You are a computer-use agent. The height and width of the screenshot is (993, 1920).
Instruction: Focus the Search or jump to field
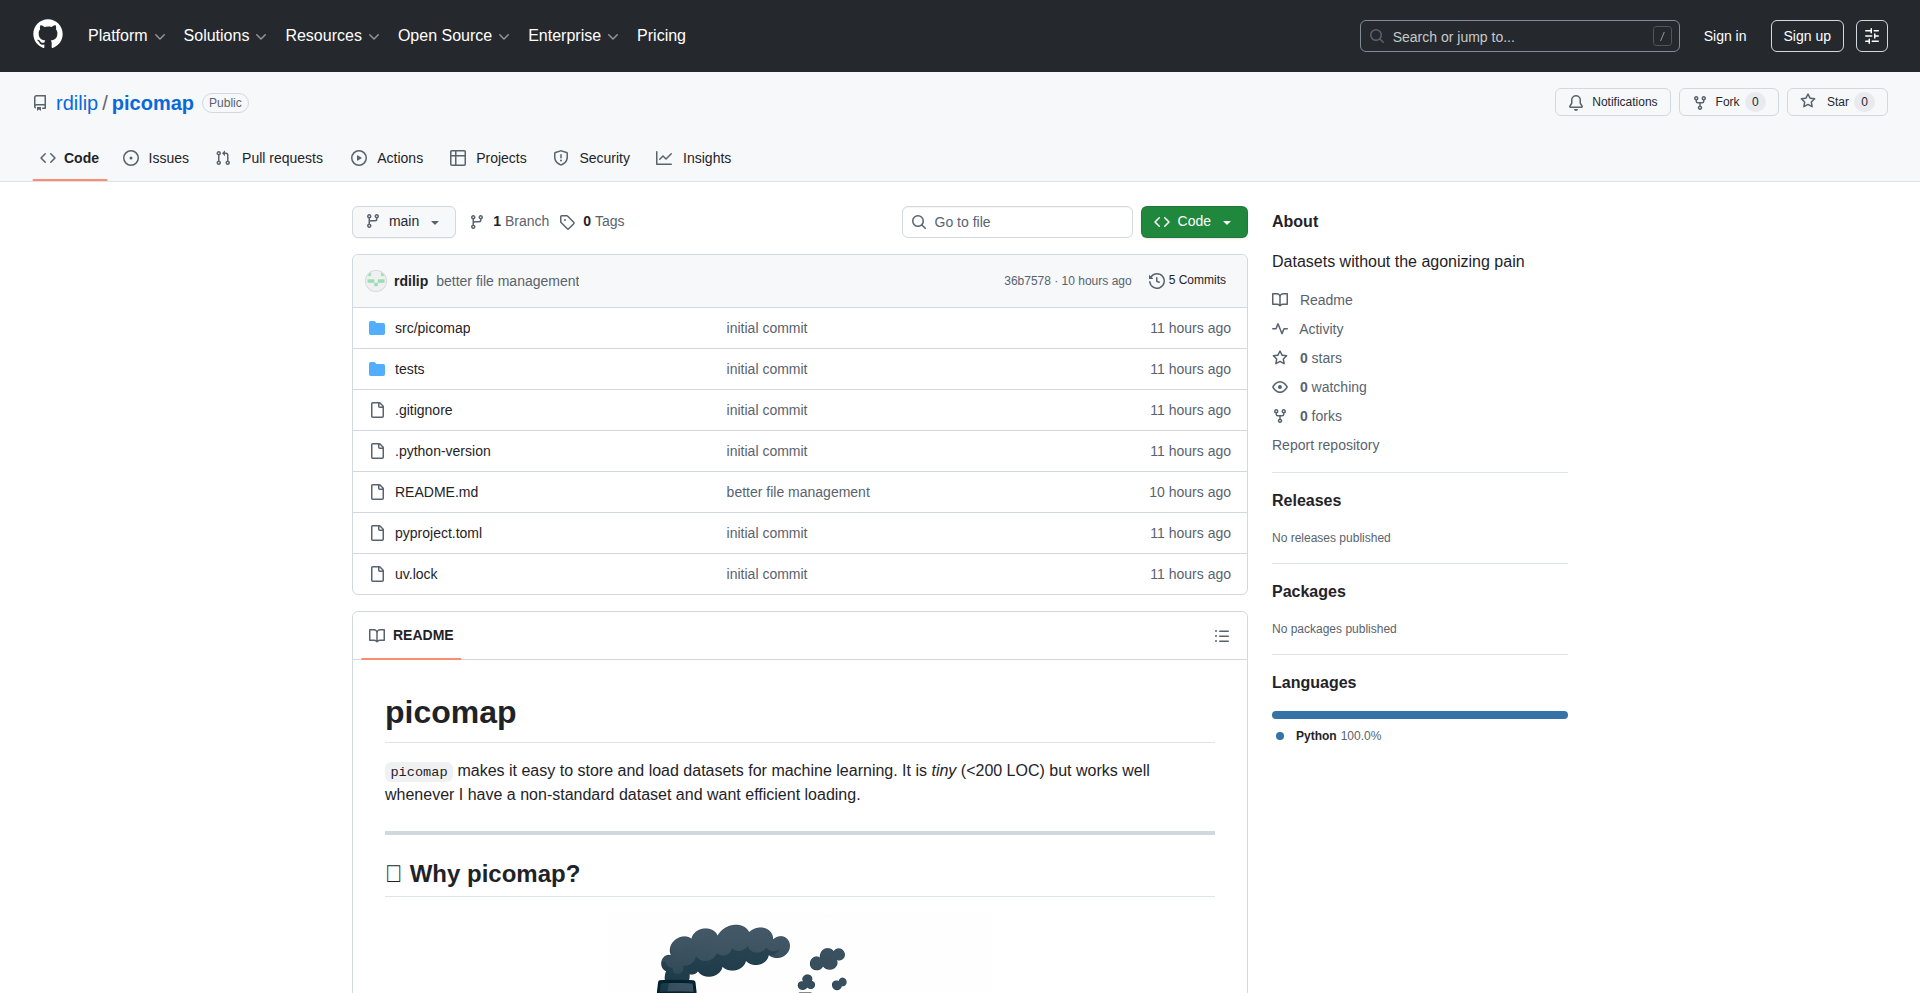pyautogui.click(x=1519, y=36)
